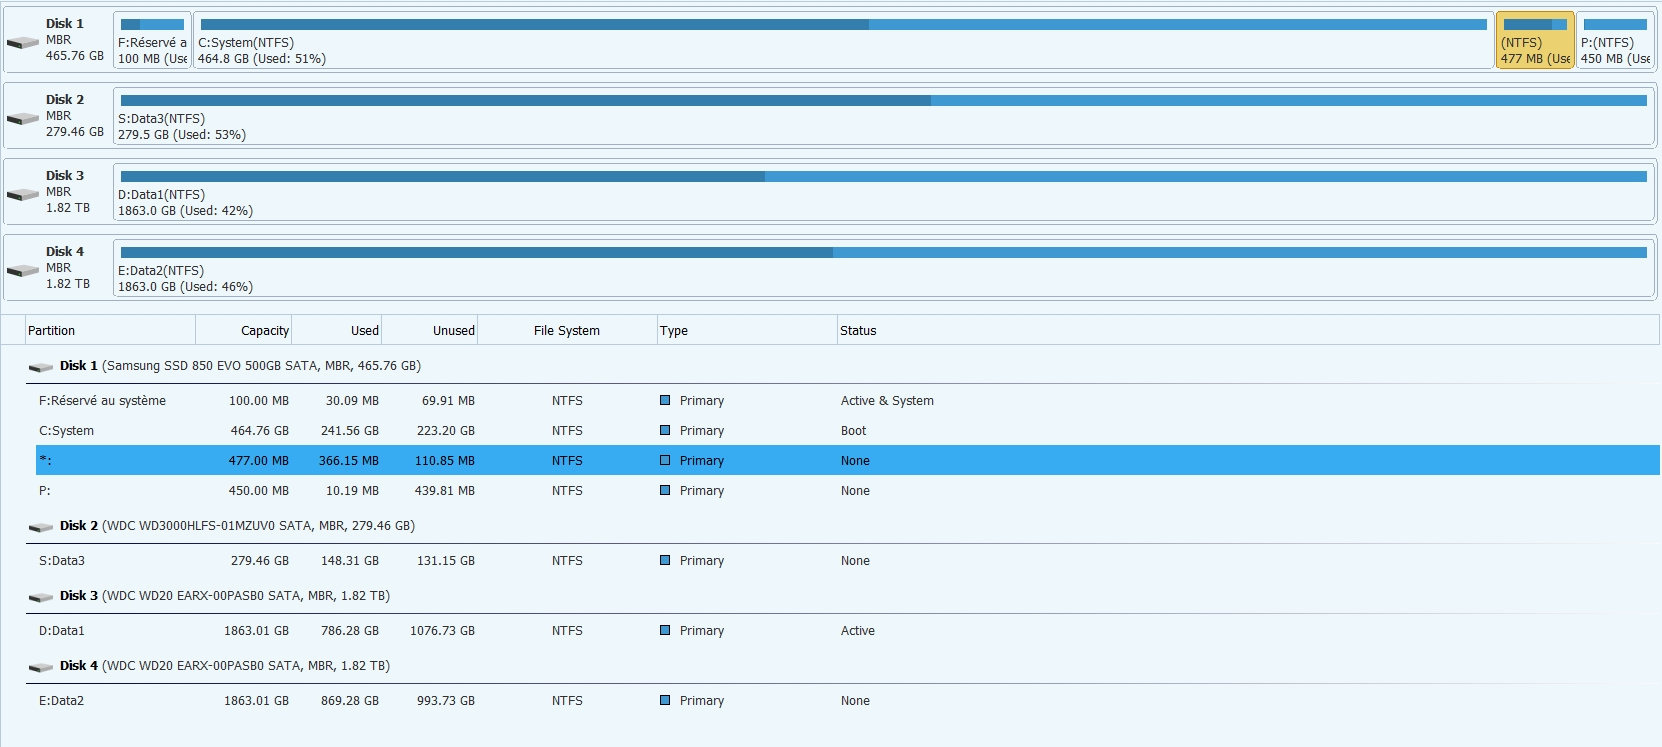
Task: Click the 'Boot' status cell
Action: (854, 431)
